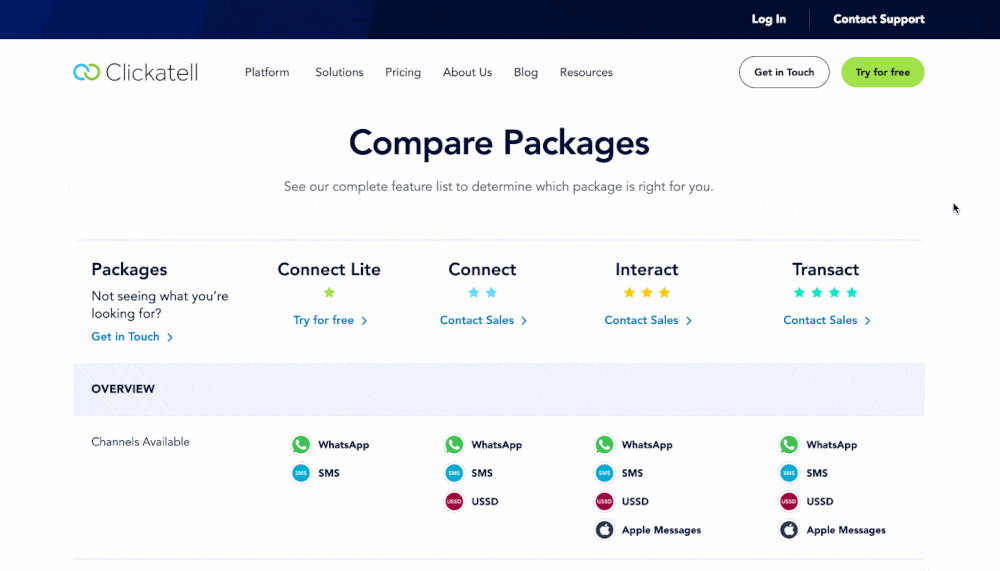Click SMS icon in Transact column
This screenshot has width=1000, height=571.
coord(789,473)
